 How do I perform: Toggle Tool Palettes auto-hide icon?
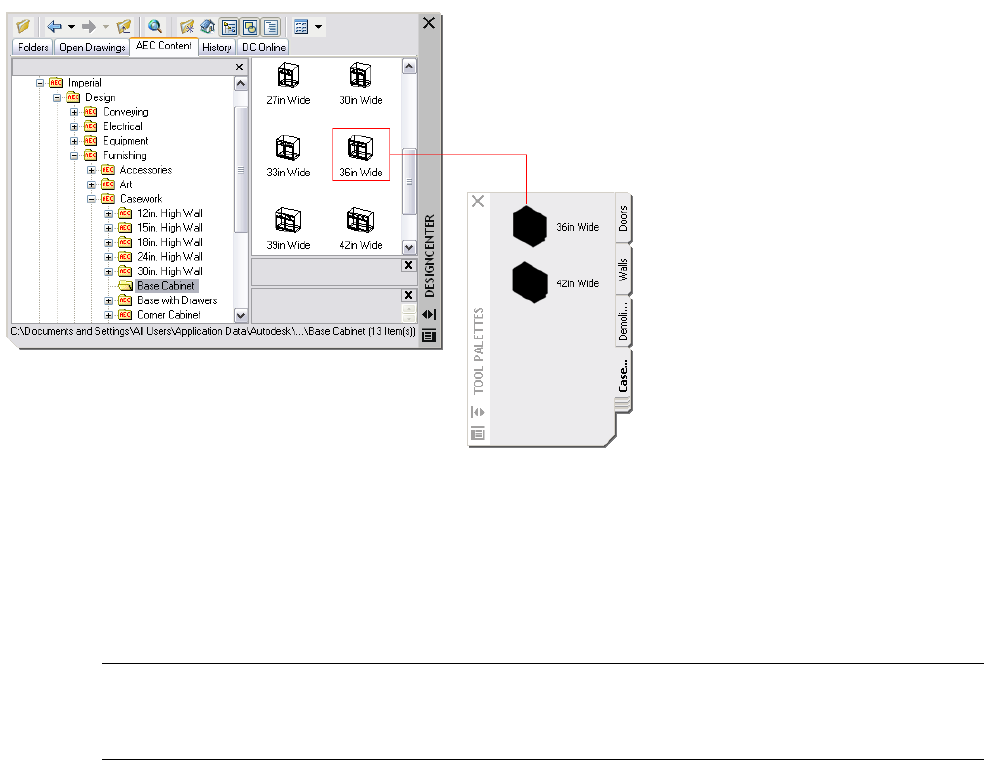tap(478, 412)
